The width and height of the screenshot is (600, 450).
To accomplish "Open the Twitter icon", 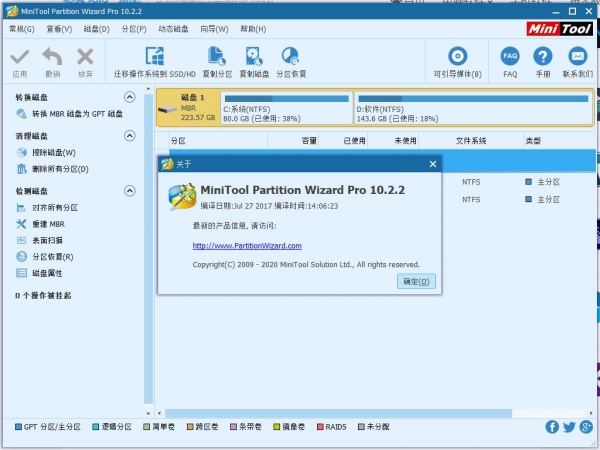I will click(x=569, y=427).
